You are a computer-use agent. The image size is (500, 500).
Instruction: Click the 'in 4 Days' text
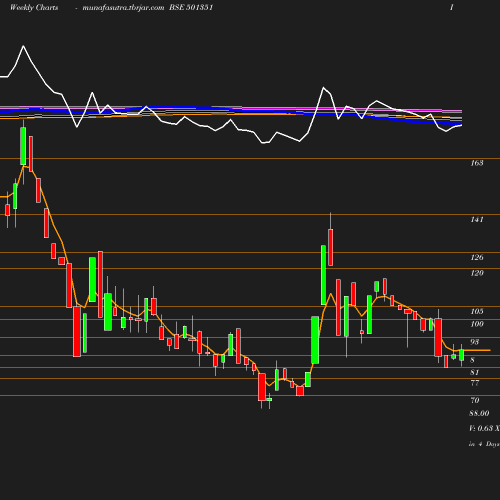[x=484, y=444]
